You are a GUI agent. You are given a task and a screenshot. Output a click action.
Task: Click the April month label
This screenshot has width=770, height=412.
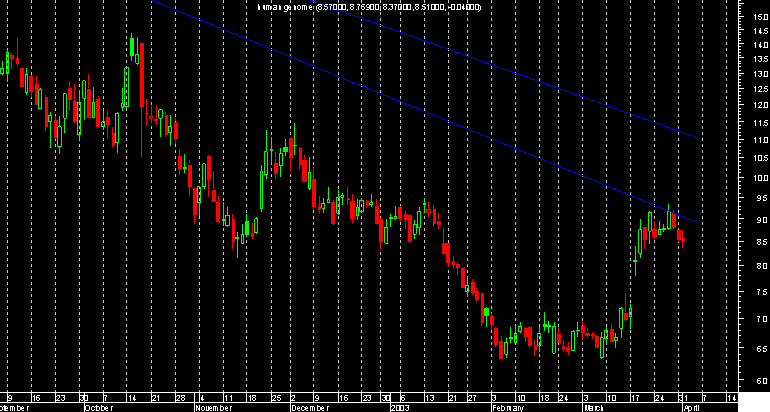692,408
